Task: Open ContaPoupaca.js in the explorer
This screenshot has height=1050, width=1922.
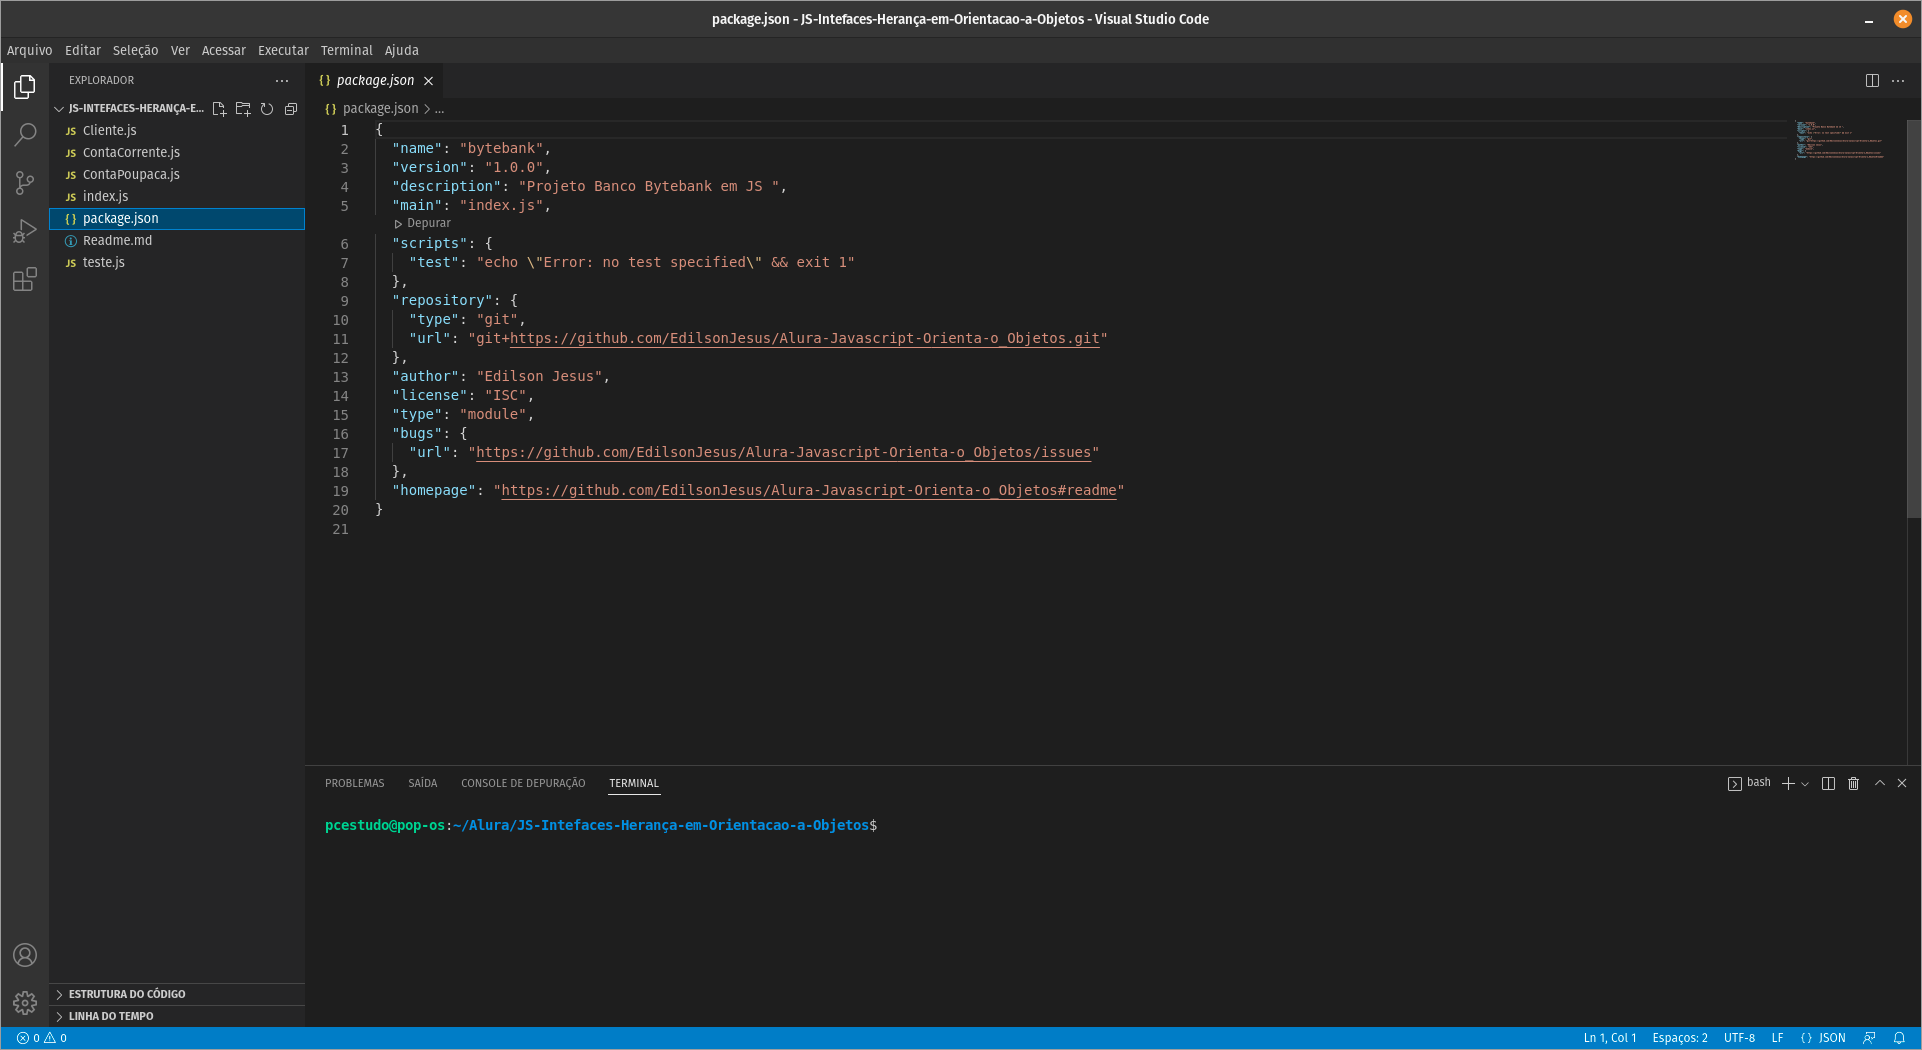Action: point(178,175)
